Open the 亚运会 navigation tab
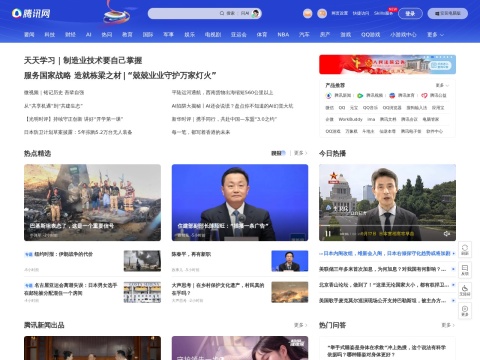This screenshot has height=360, width=480. 239,34
